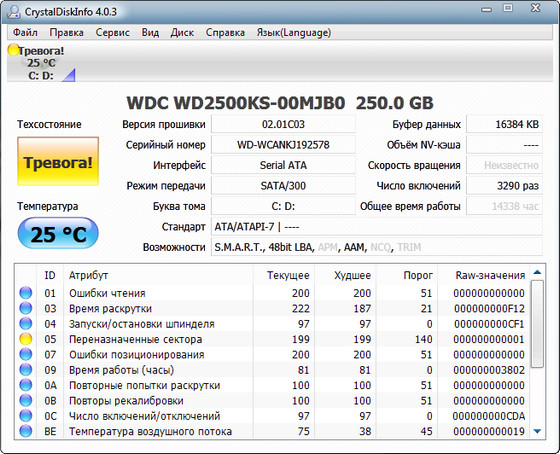Select the Ошибки чтения attribute row

click(x=272, y=293)
